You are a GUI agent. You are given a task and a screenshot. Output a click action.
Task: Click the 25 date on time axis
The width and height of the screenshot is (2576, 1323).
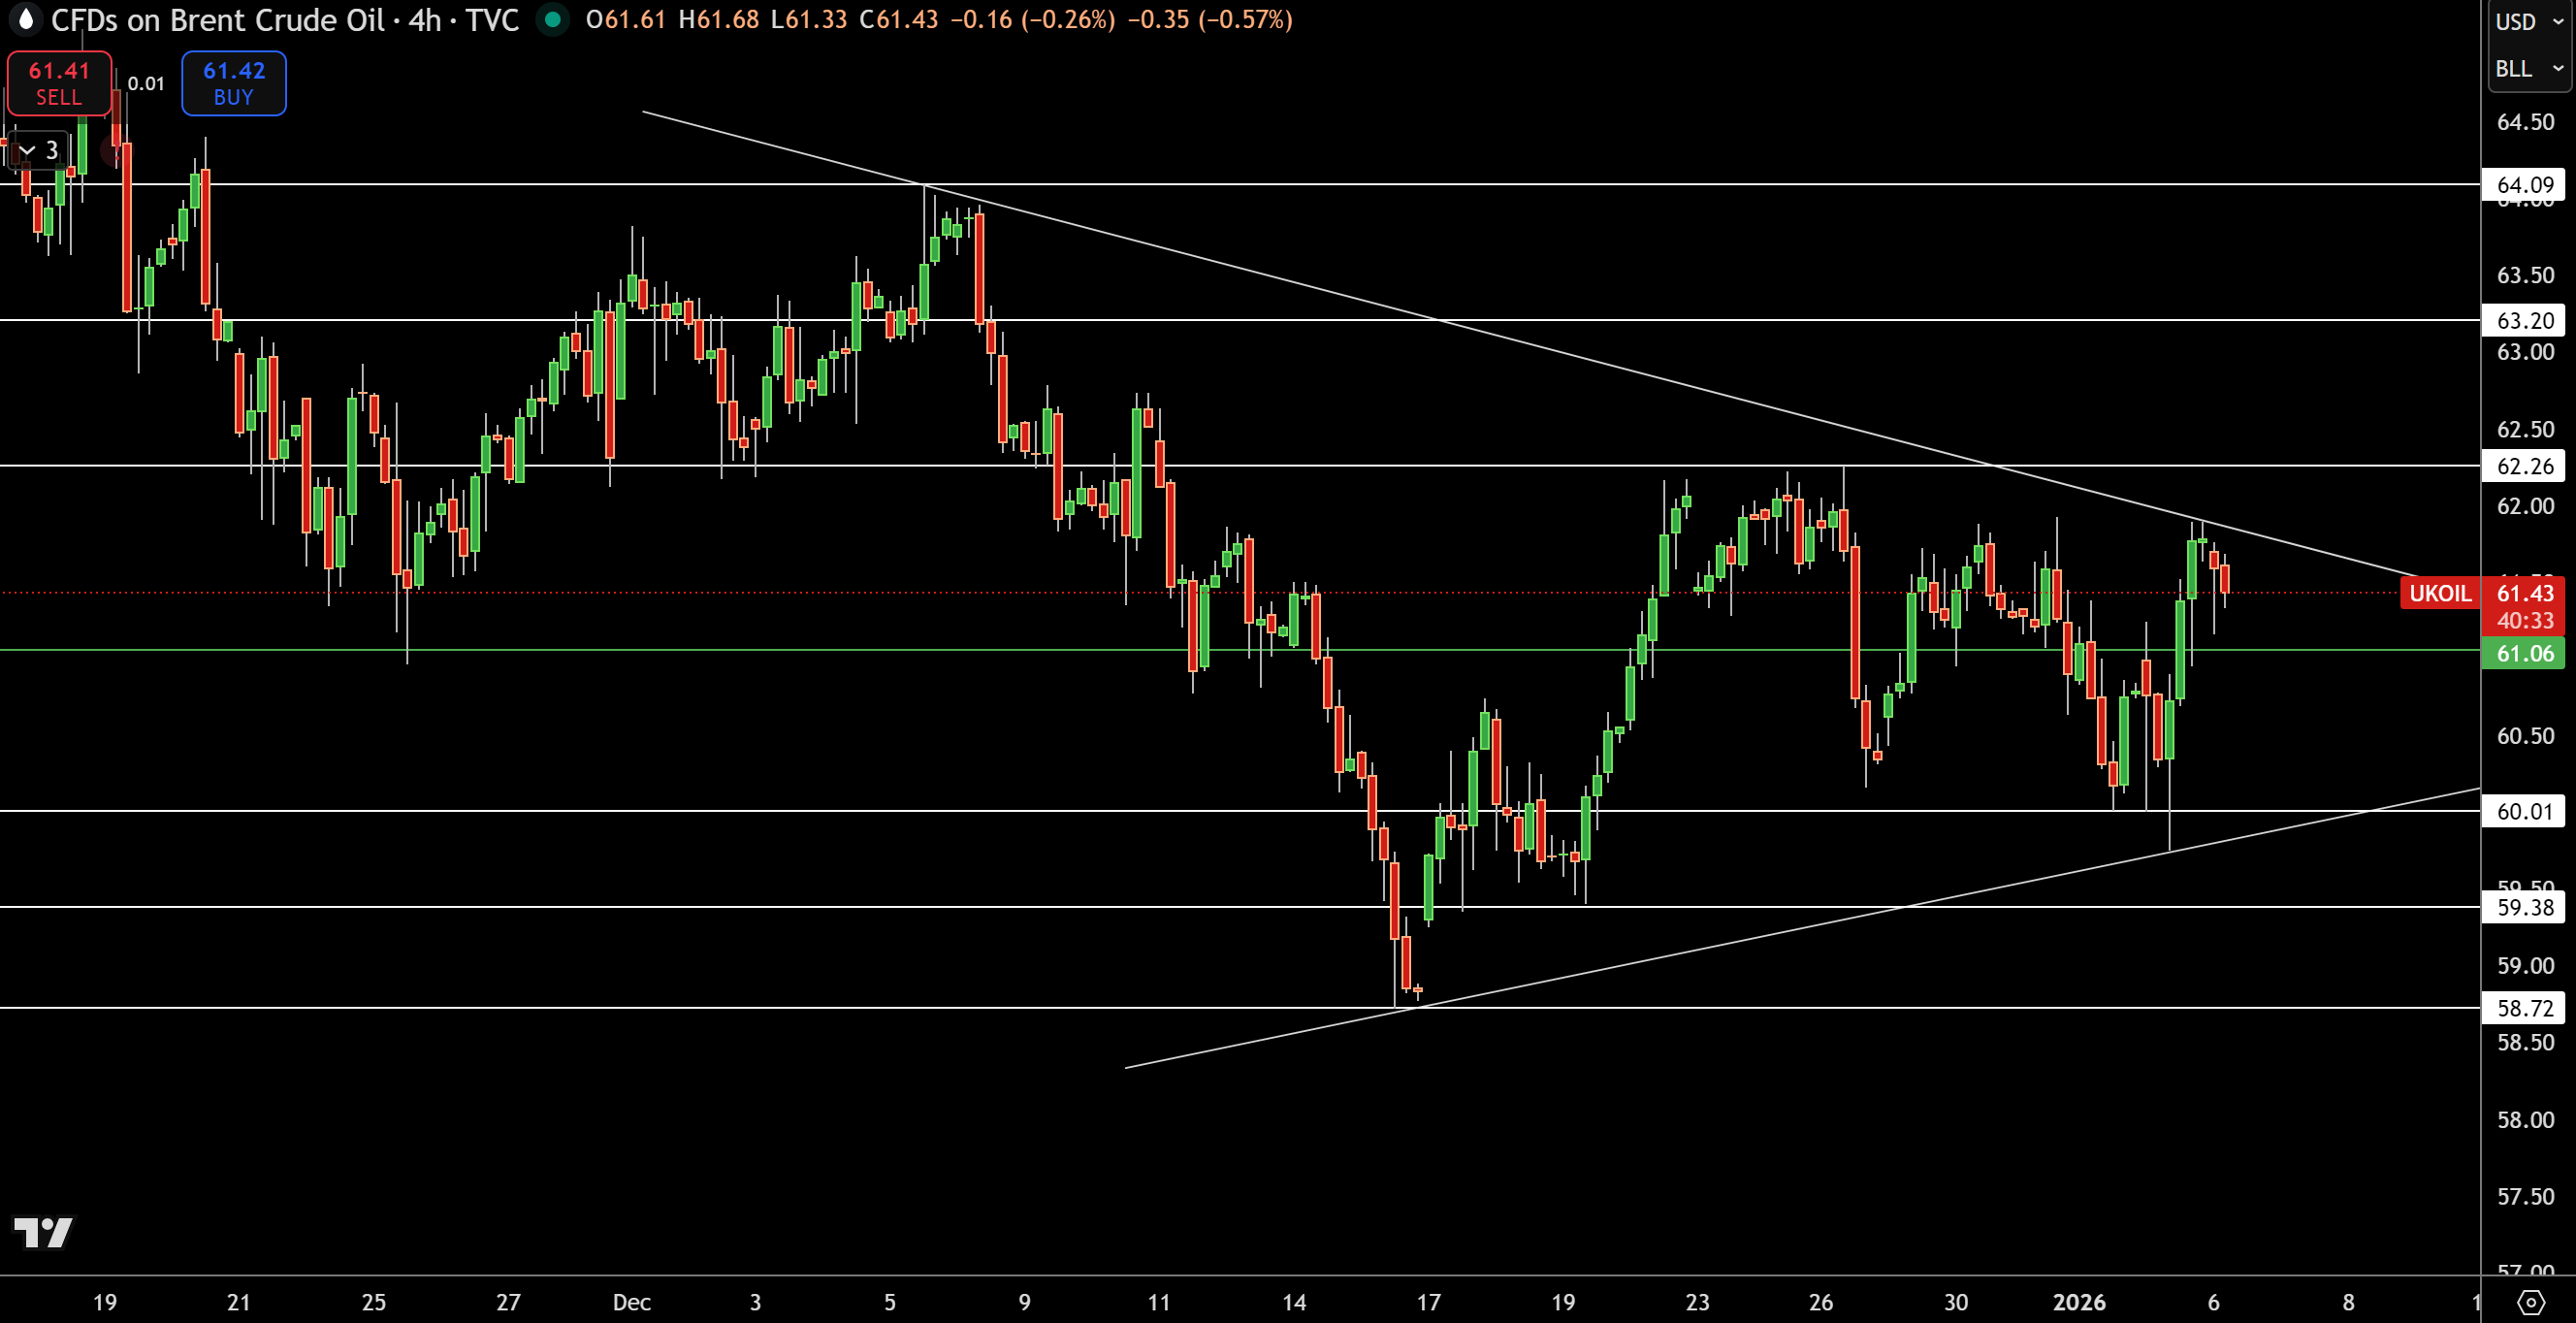373,1302
